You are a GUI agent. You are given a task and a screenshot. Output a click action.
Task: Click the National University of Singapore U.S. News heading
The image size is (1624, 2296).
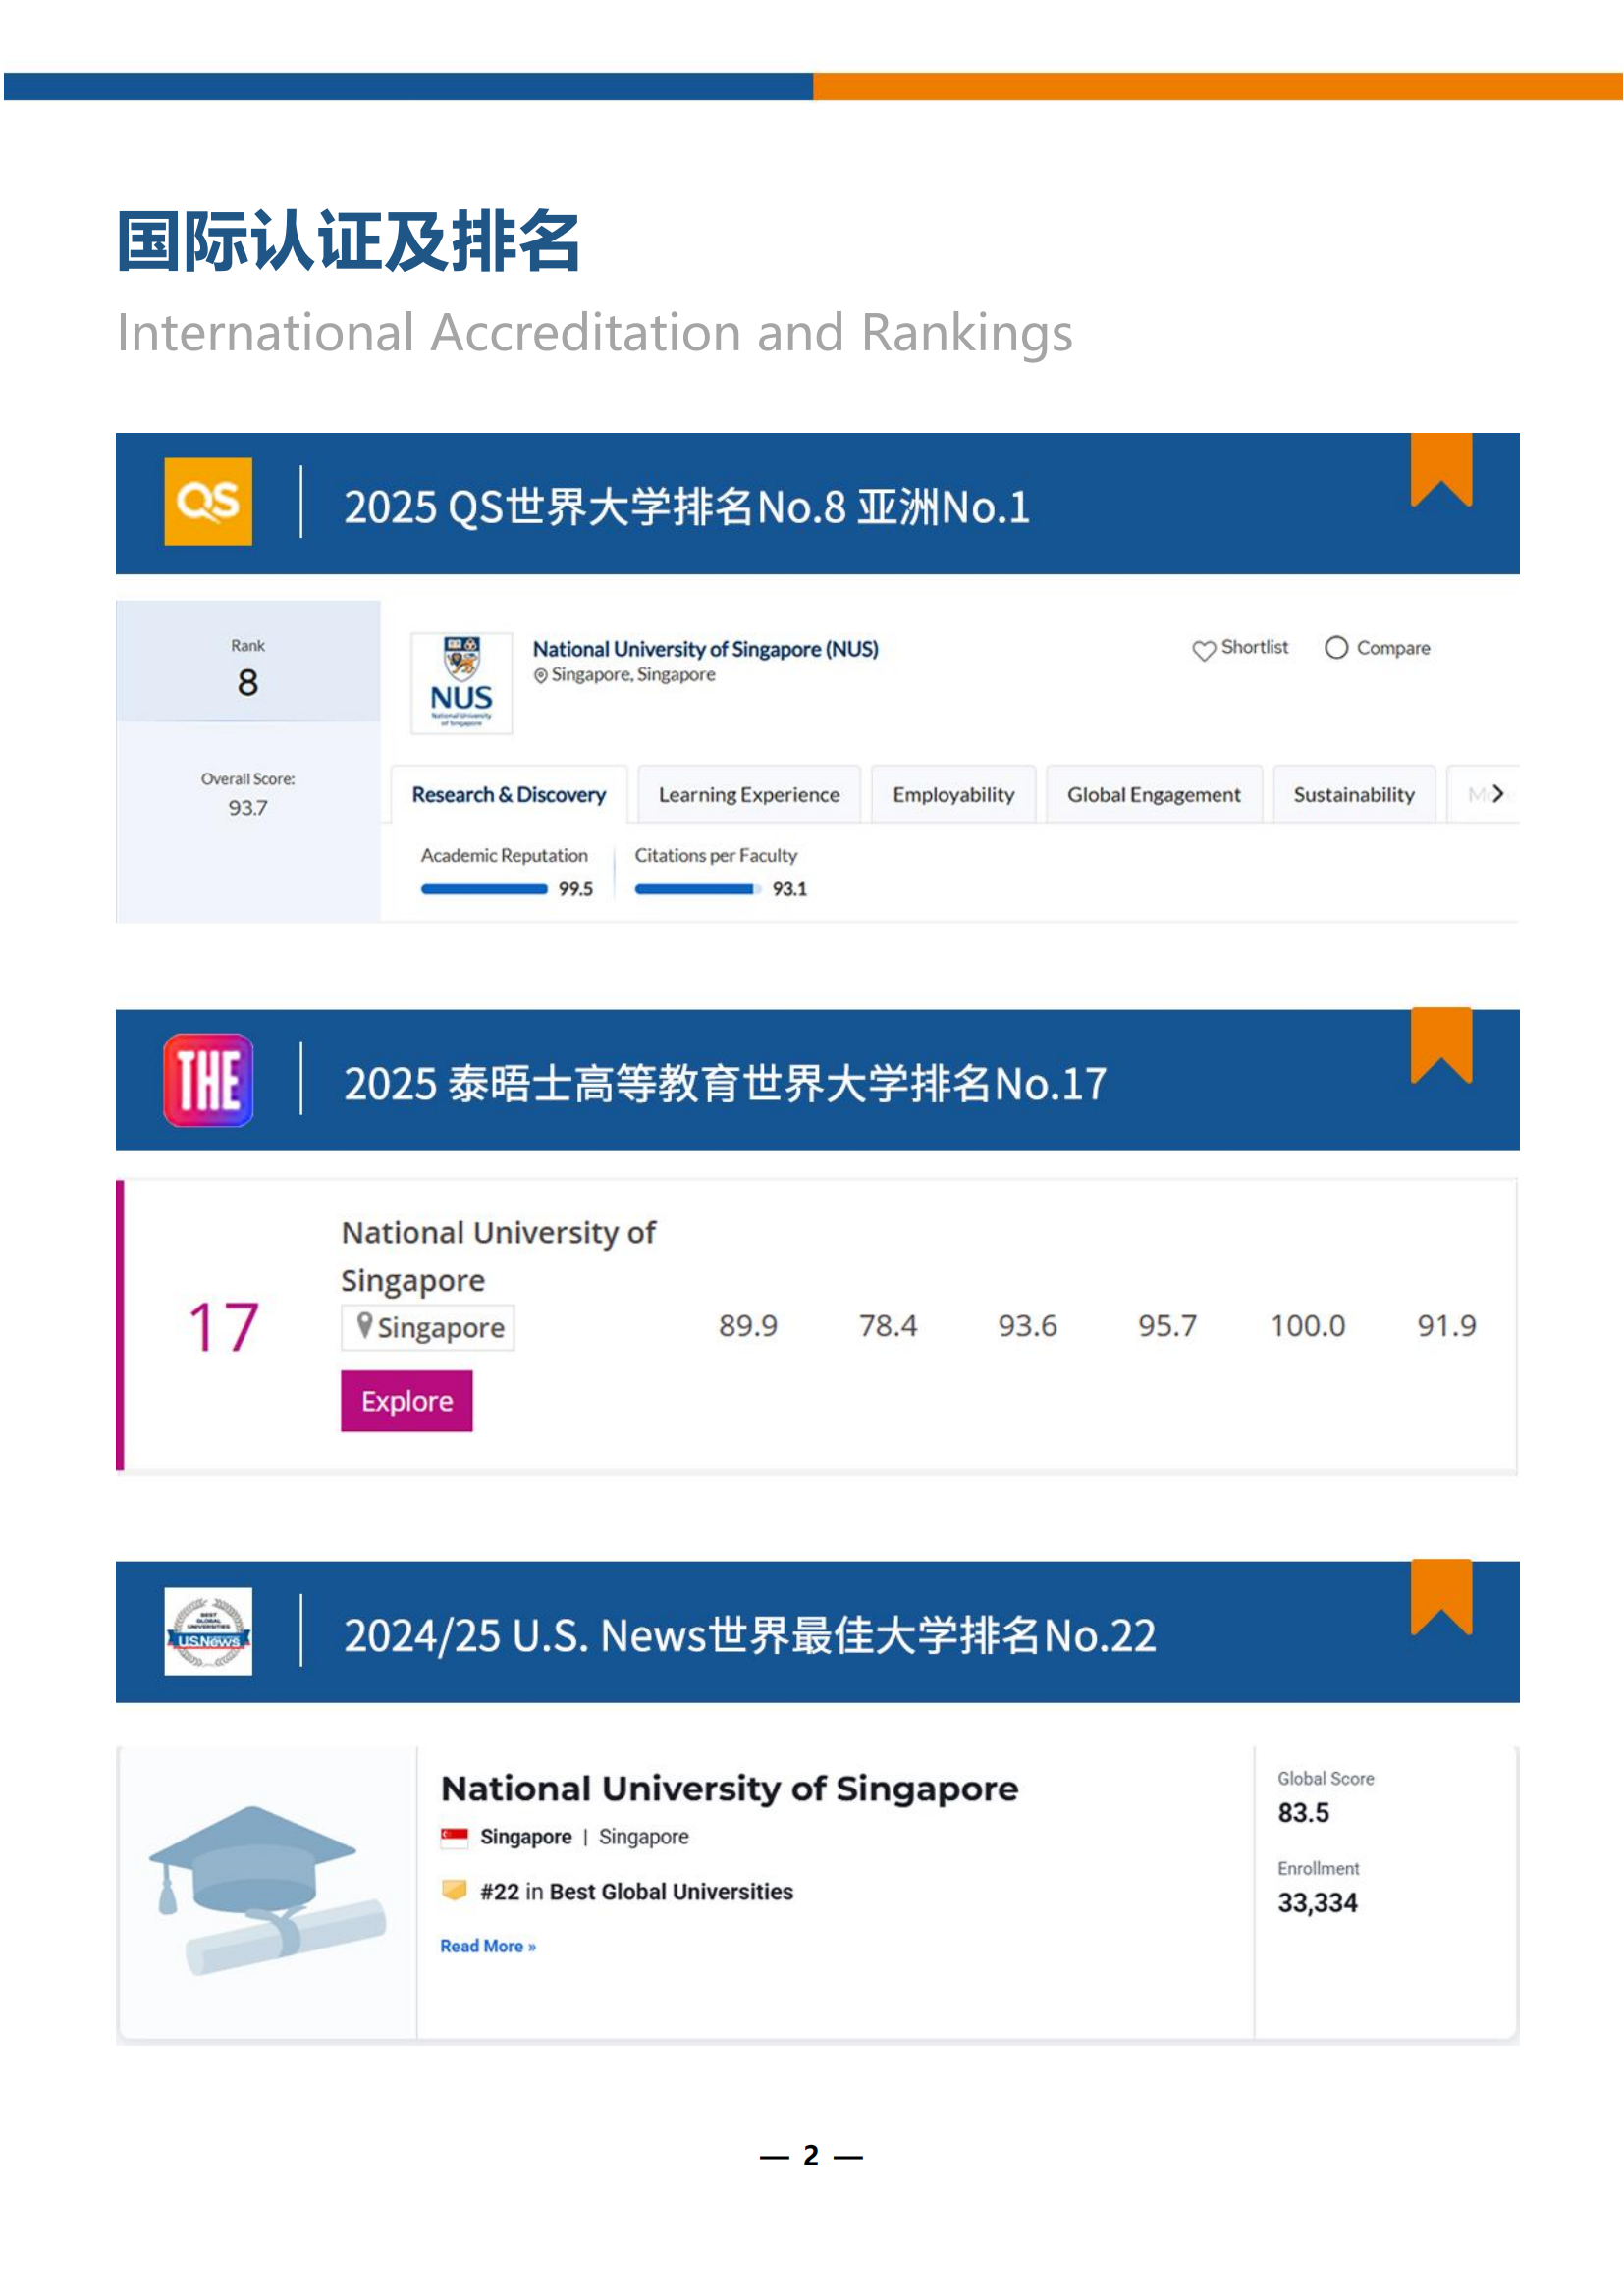729,1789
